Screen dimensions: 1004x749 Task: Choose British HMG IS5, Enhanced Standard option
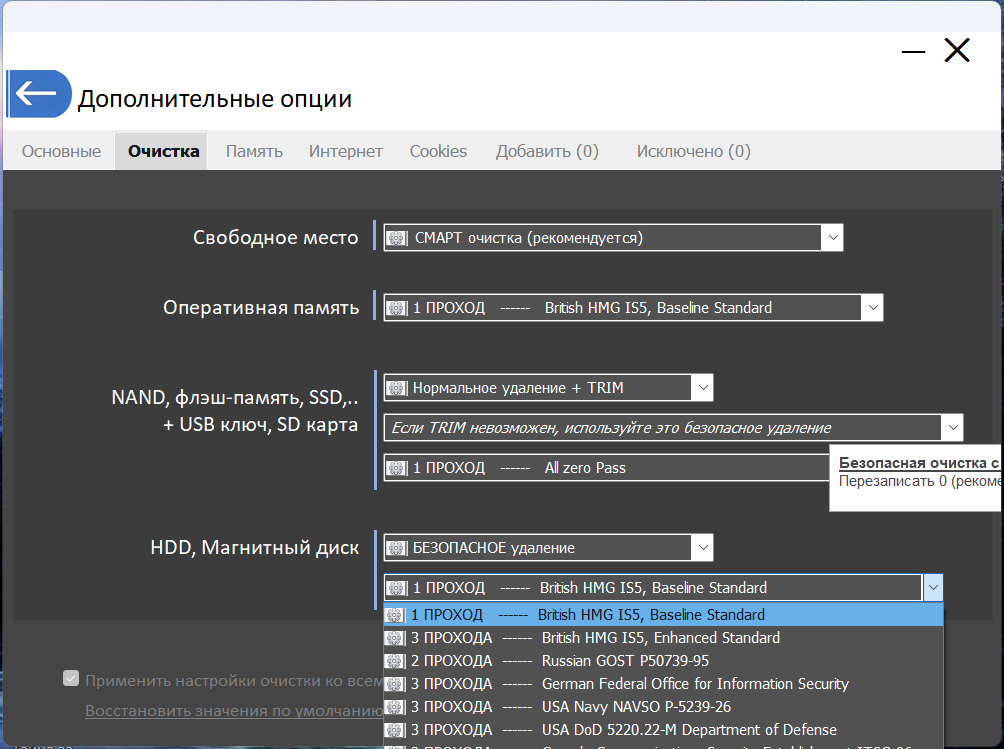pos(660,637)
